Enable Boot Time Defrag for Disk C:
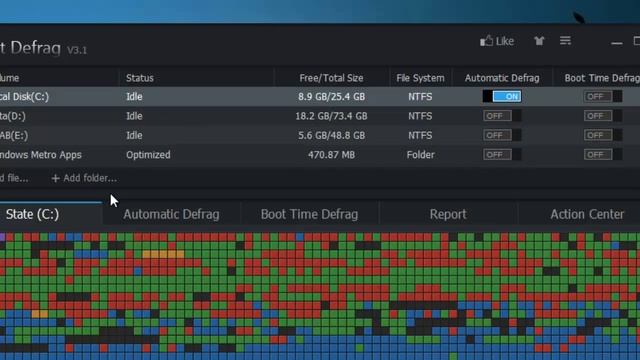 pyautogui.click(x=603, y=97)
